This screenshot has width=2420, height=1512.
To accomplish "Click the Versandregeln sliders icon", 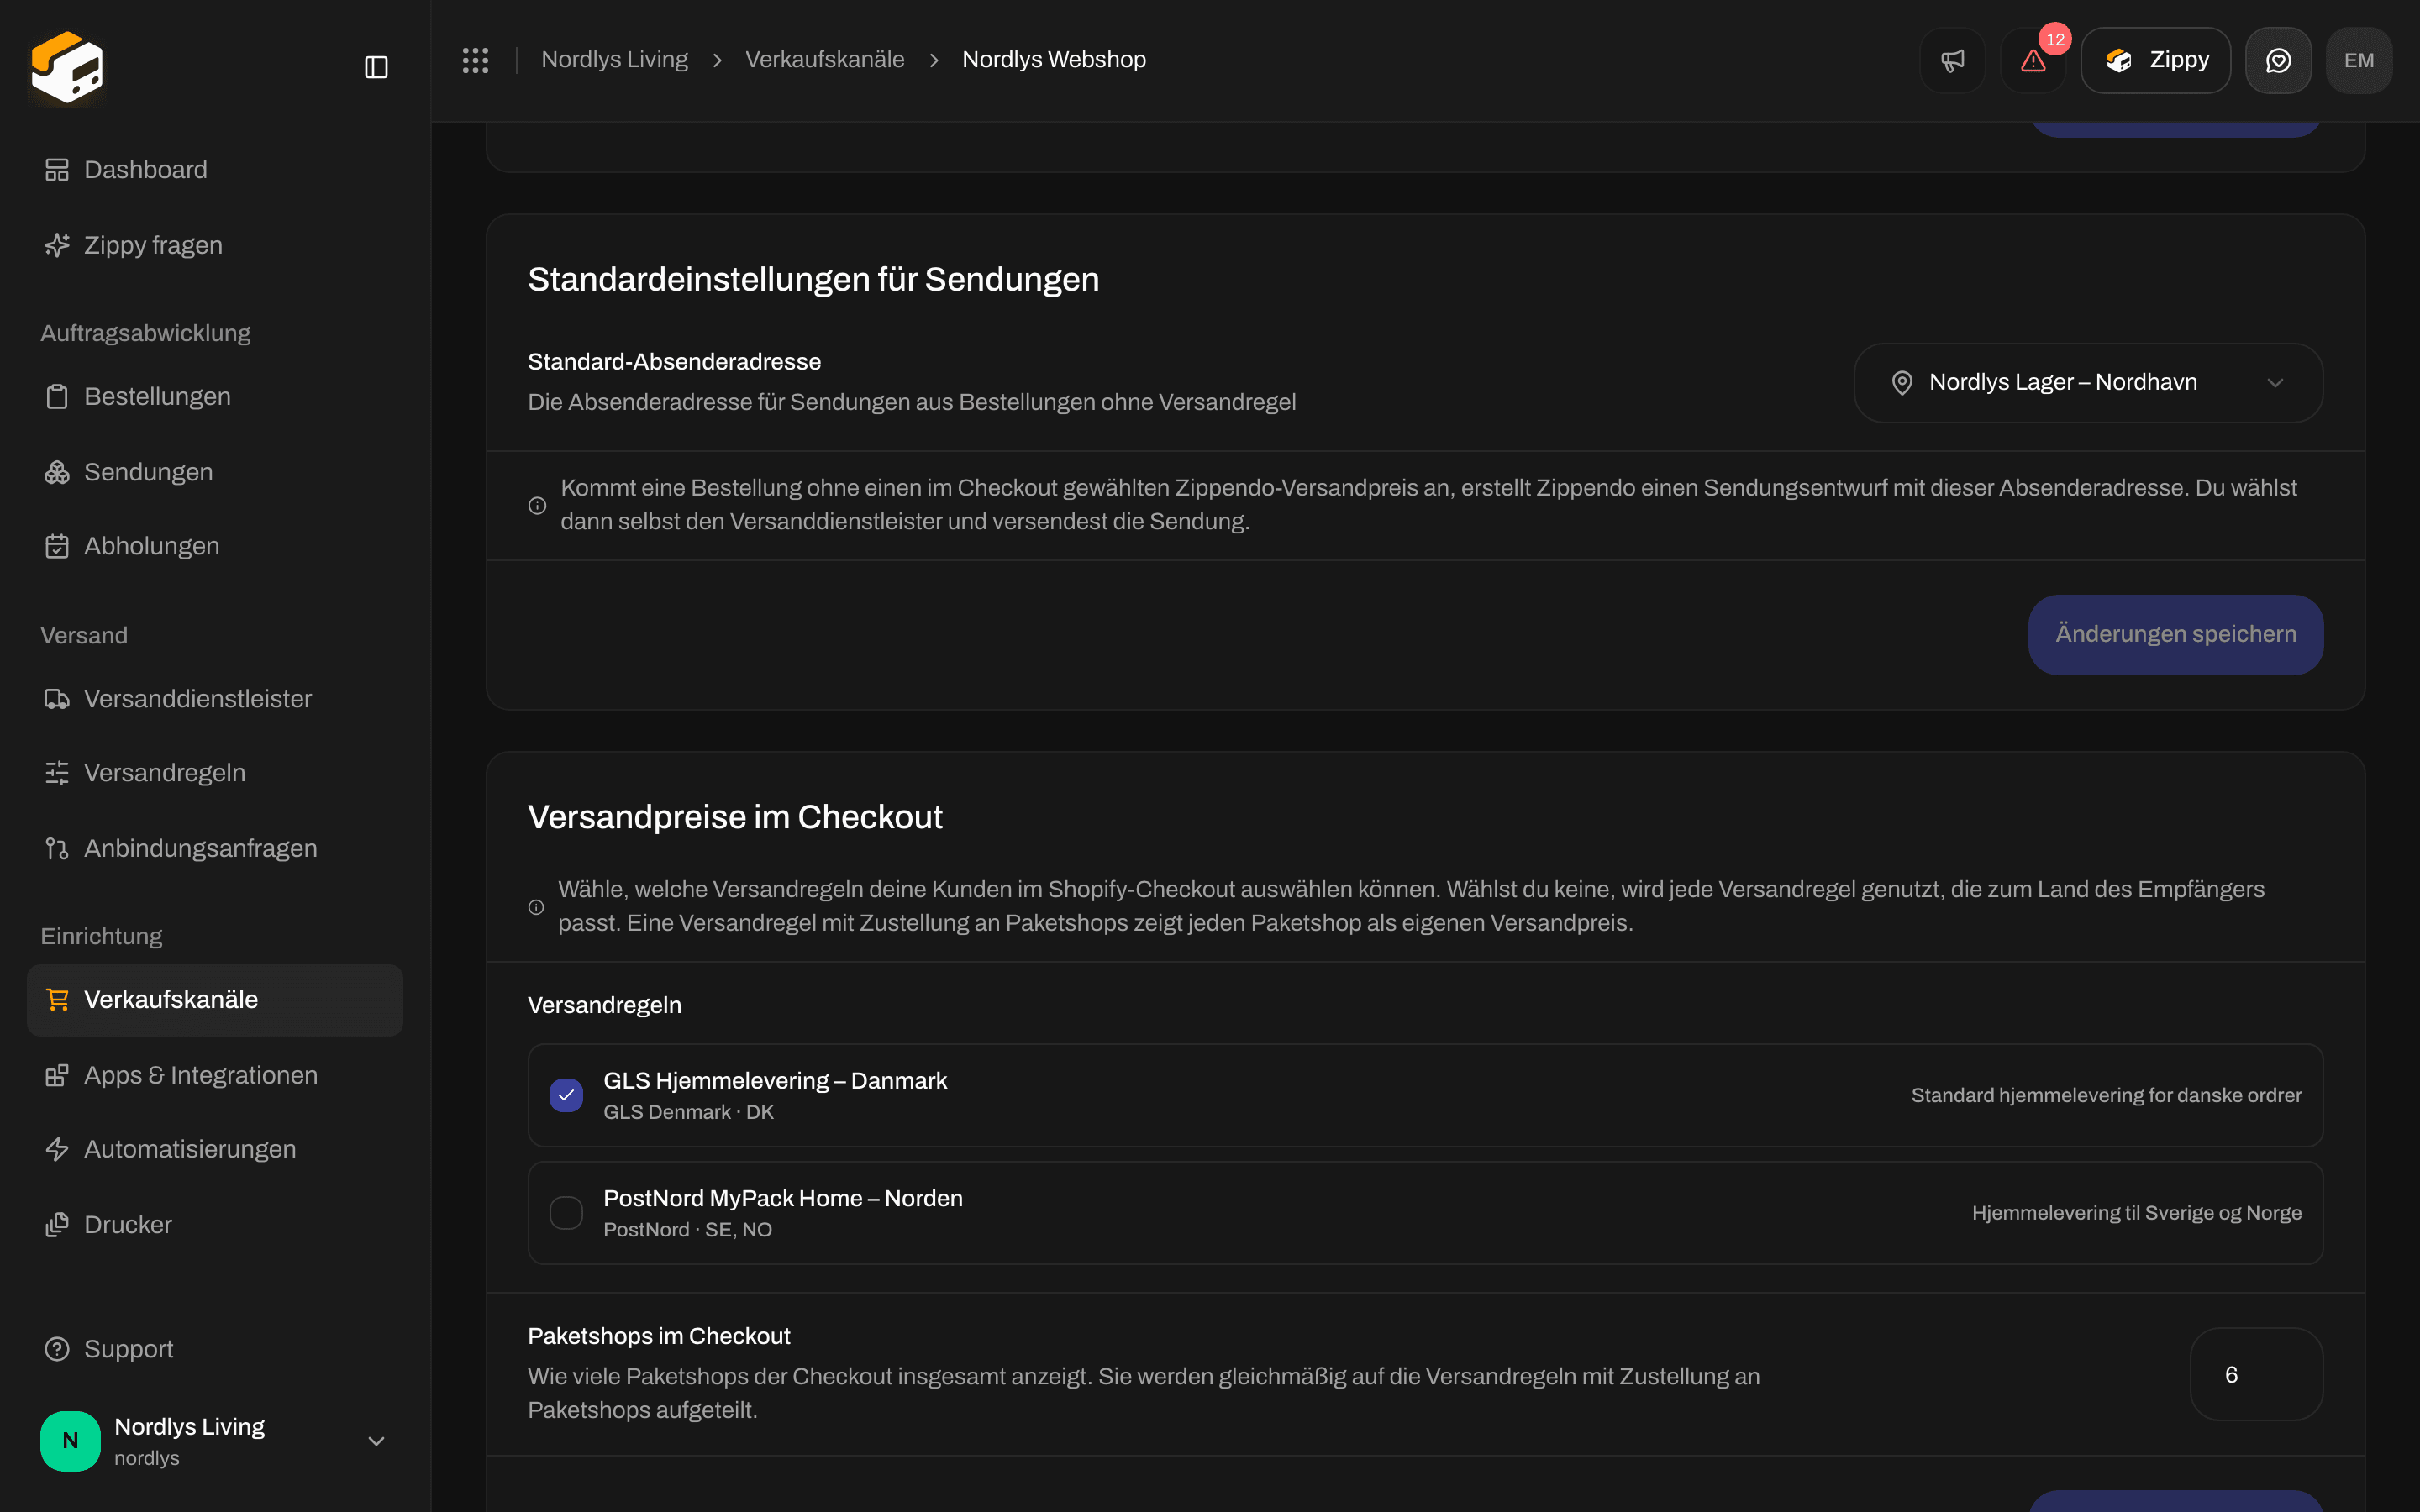I will (57, 773).
